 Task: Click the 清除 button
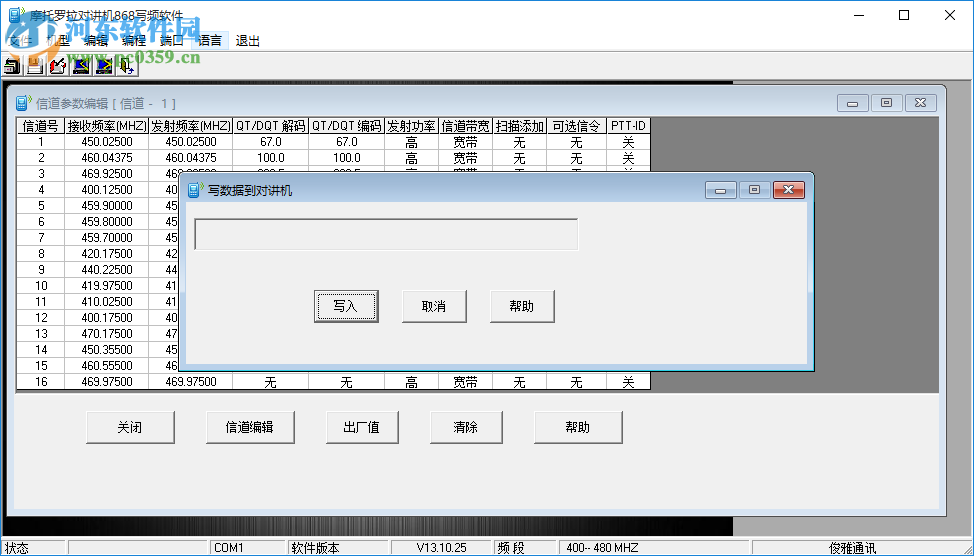[466, 427]
